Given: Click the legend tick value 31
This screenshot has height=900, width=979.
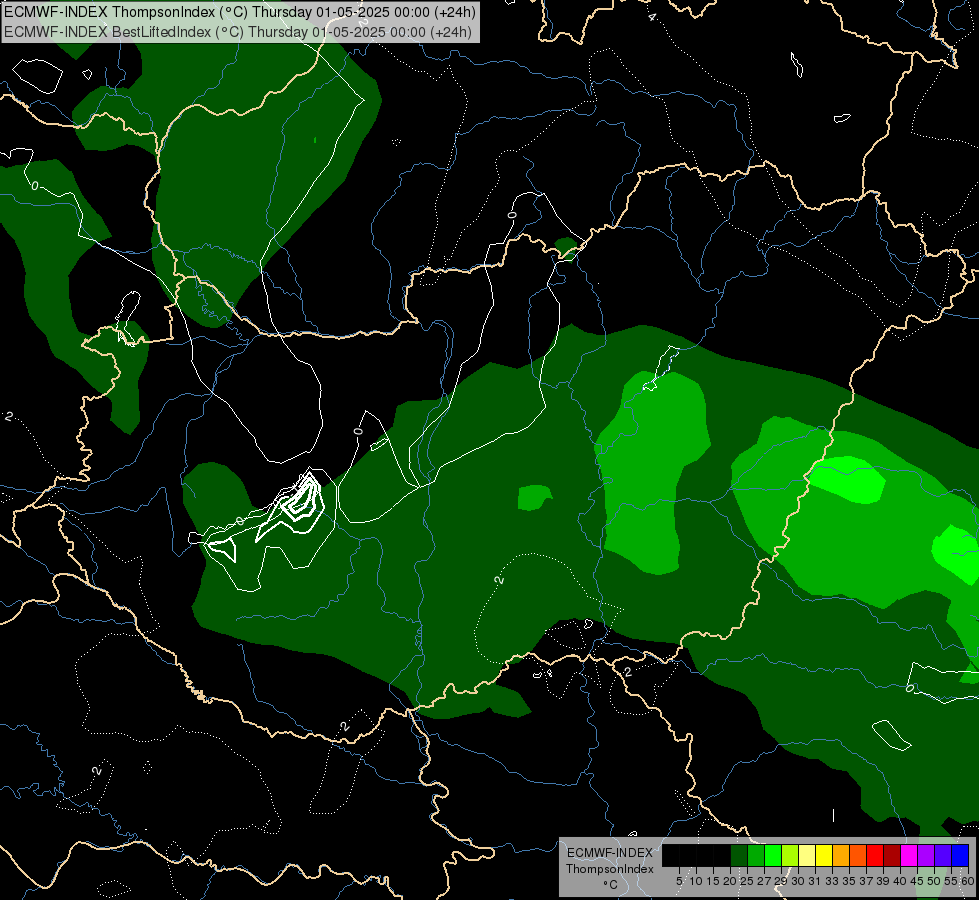Looking at the screenshot, I should 815,881.
